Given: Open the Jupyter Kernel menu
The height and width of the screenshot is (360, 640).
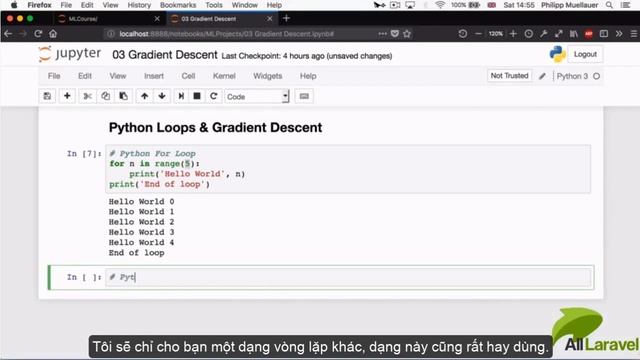Looking at the screenshot, I should click(224, 76).
